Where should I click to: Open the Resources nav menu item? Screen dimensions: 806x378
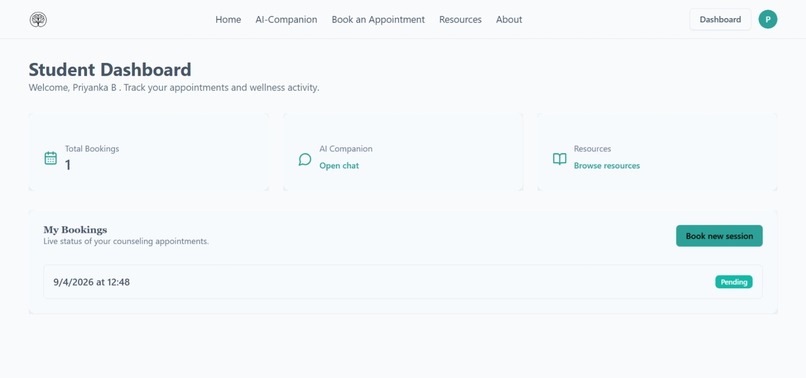[x=460, y=20]
